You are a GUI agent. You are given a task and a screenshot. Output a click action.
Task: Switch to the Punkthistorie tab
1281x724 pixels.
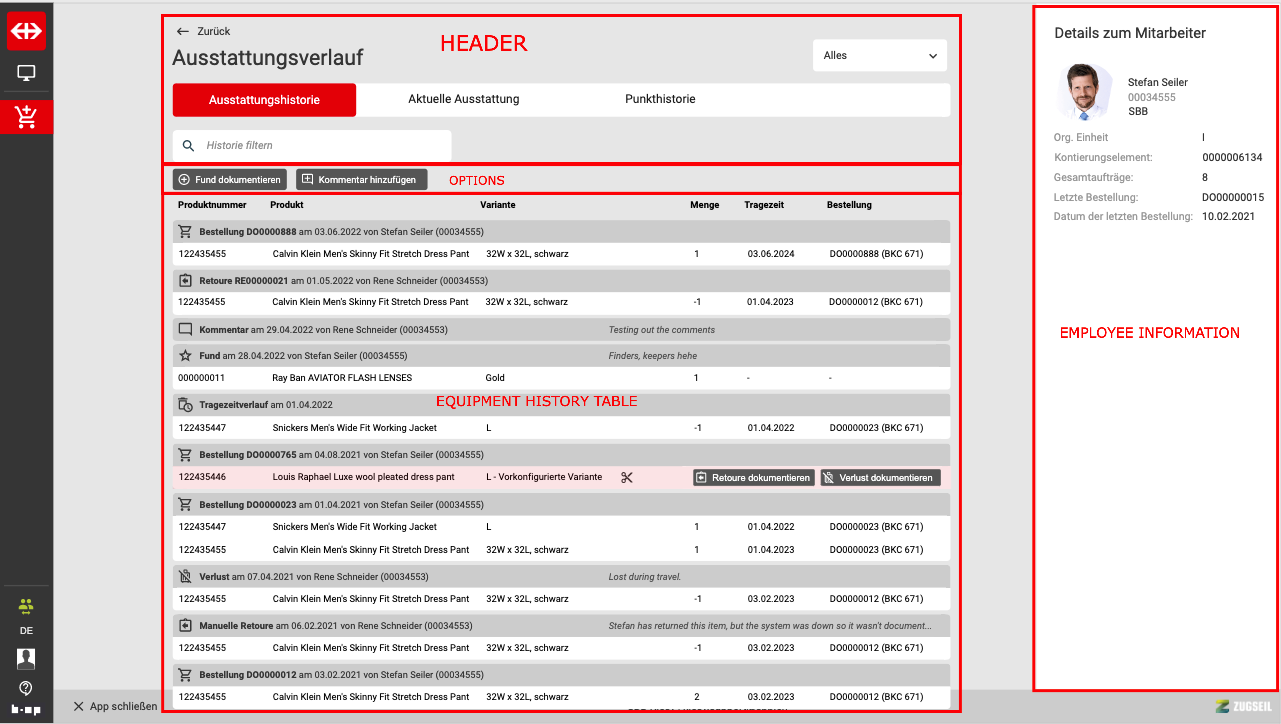[660, 100]
